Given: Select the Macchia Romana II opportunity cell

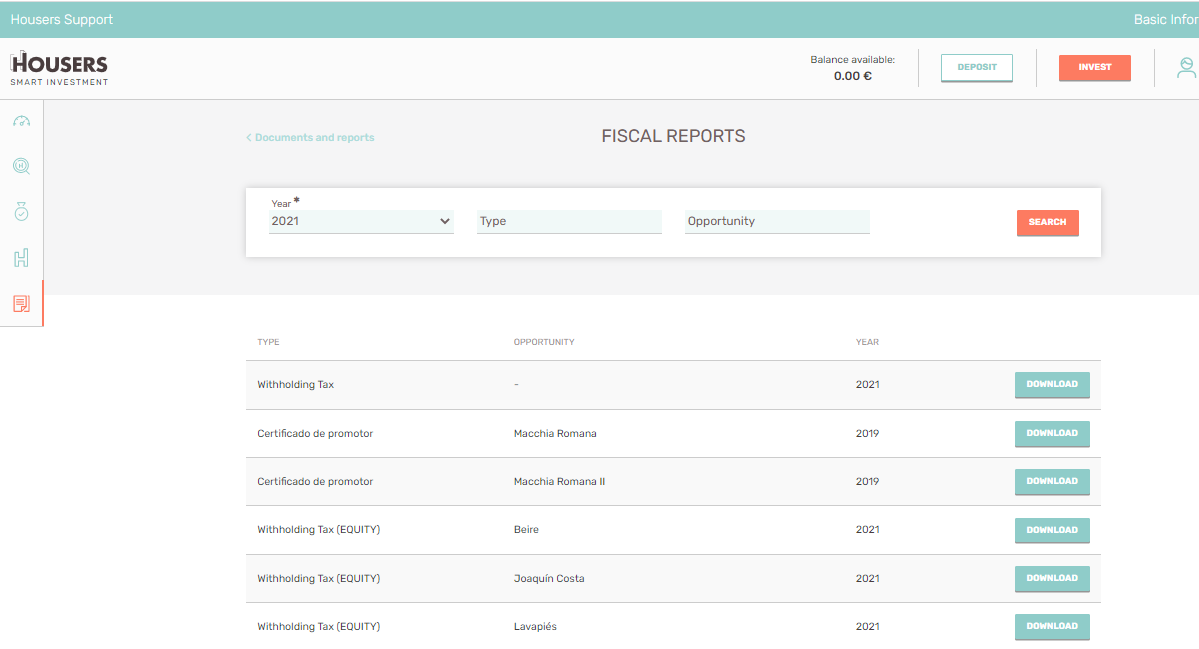Looking at the screenshot, I should tap(559, 482).
